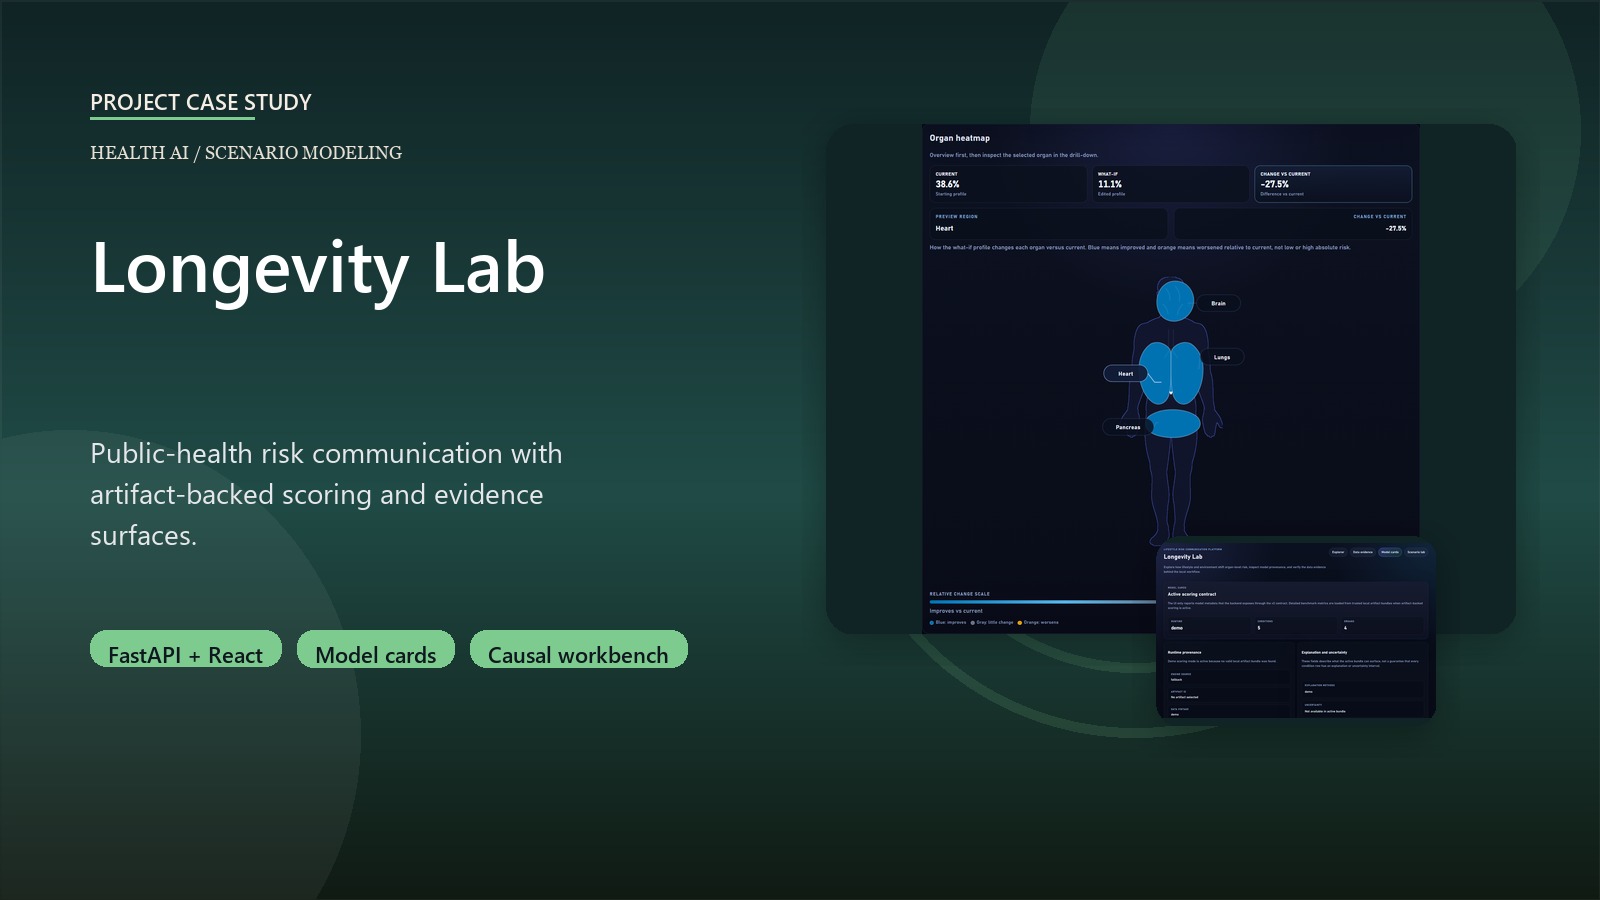The image size is (1600, 900).
Task: Select the Model cards tab in small window
Action: click(1390, 552)
